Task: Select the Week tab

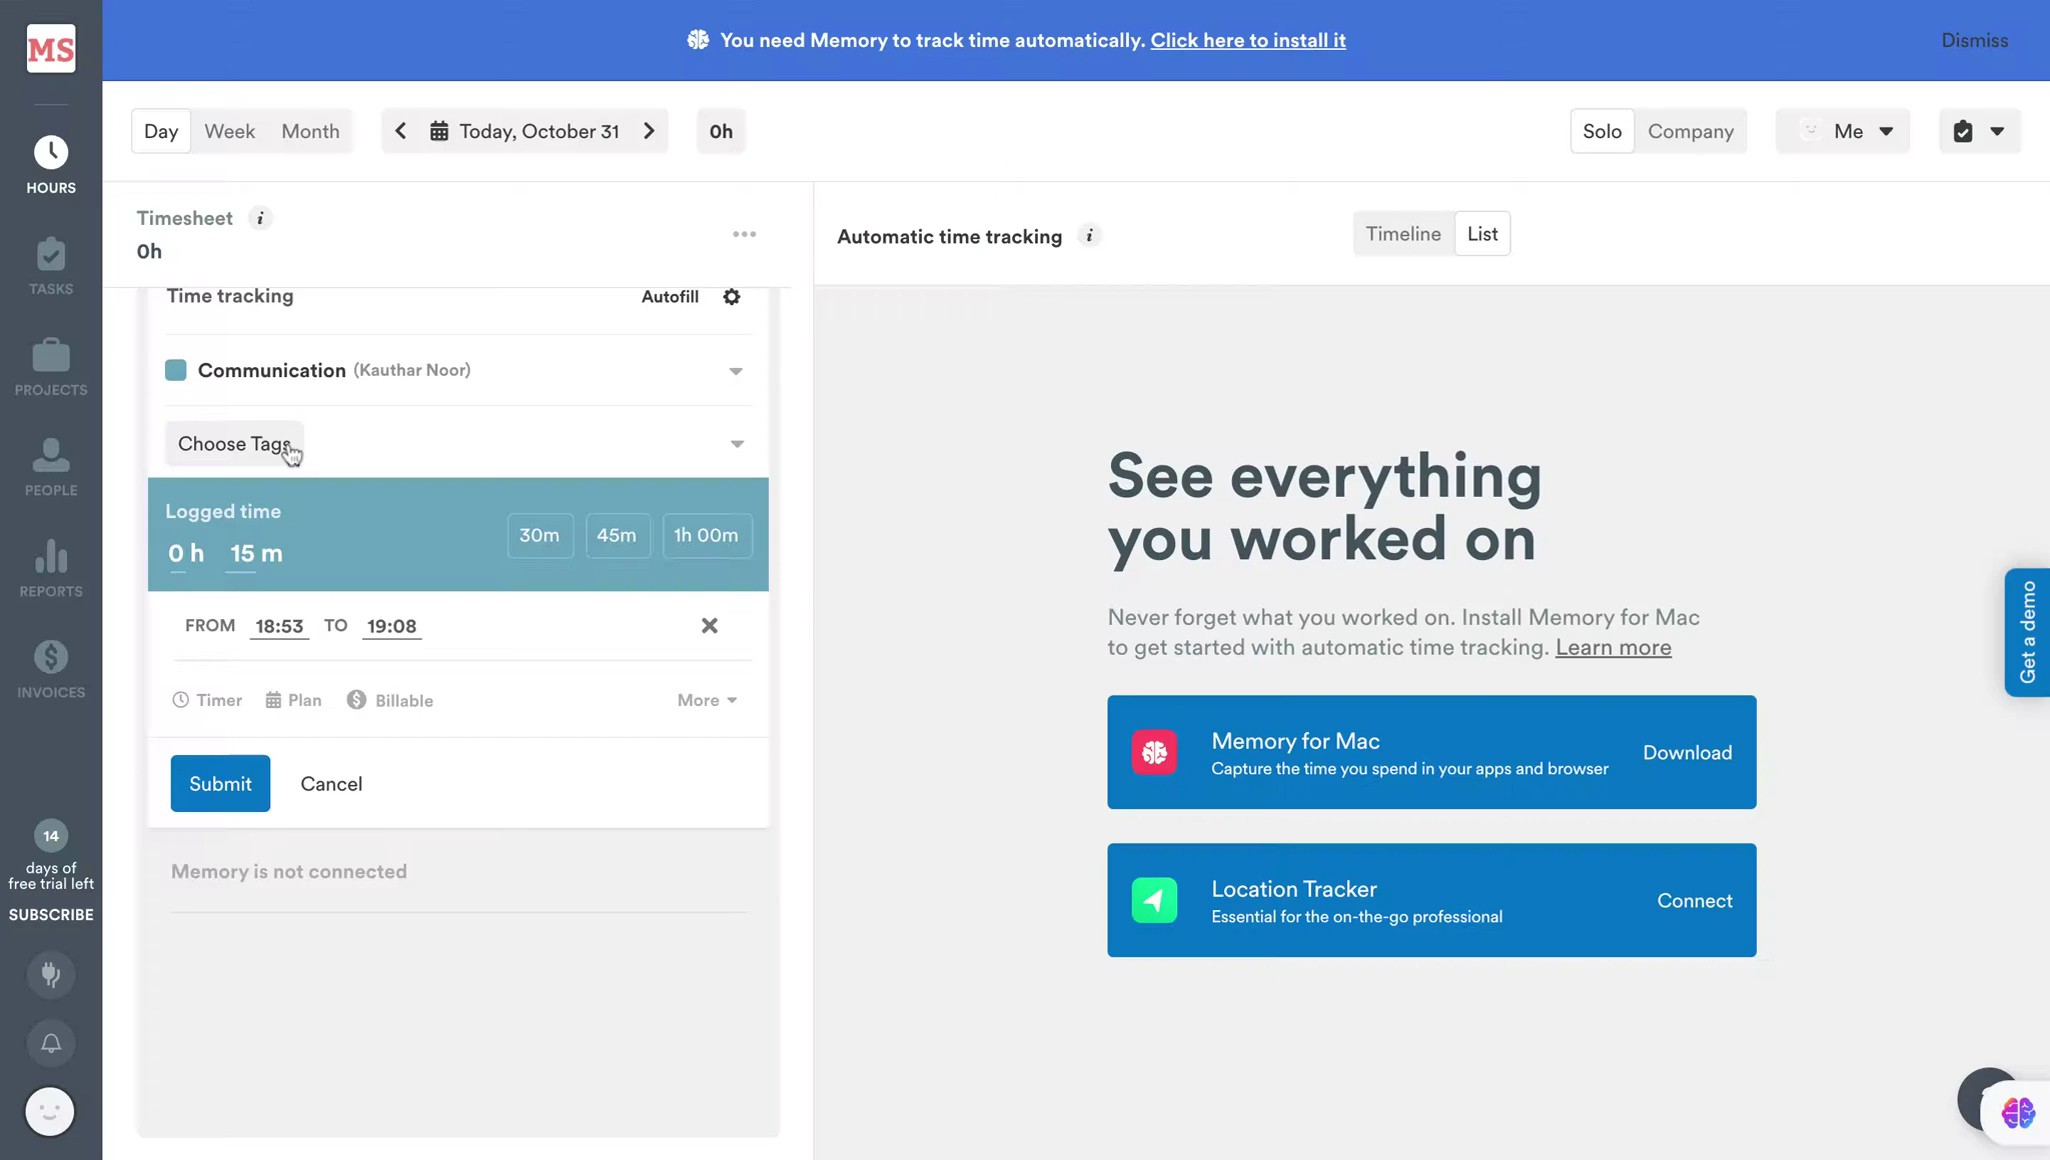Action: point(229,131)
